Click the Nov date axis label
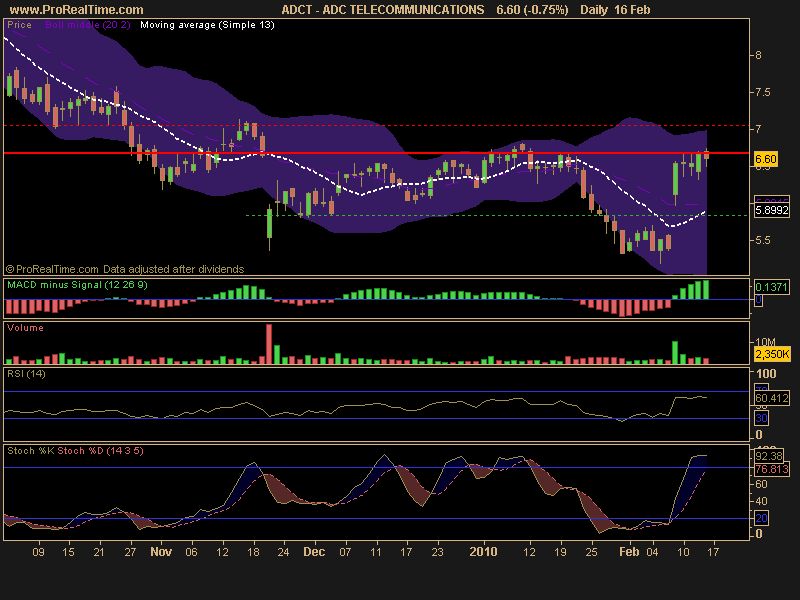 161,552
